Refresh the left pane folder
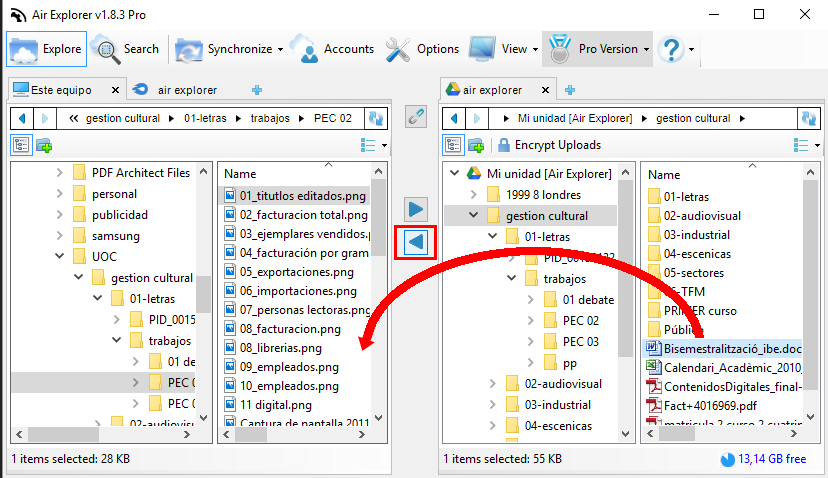828x478 pixels. 376,118
